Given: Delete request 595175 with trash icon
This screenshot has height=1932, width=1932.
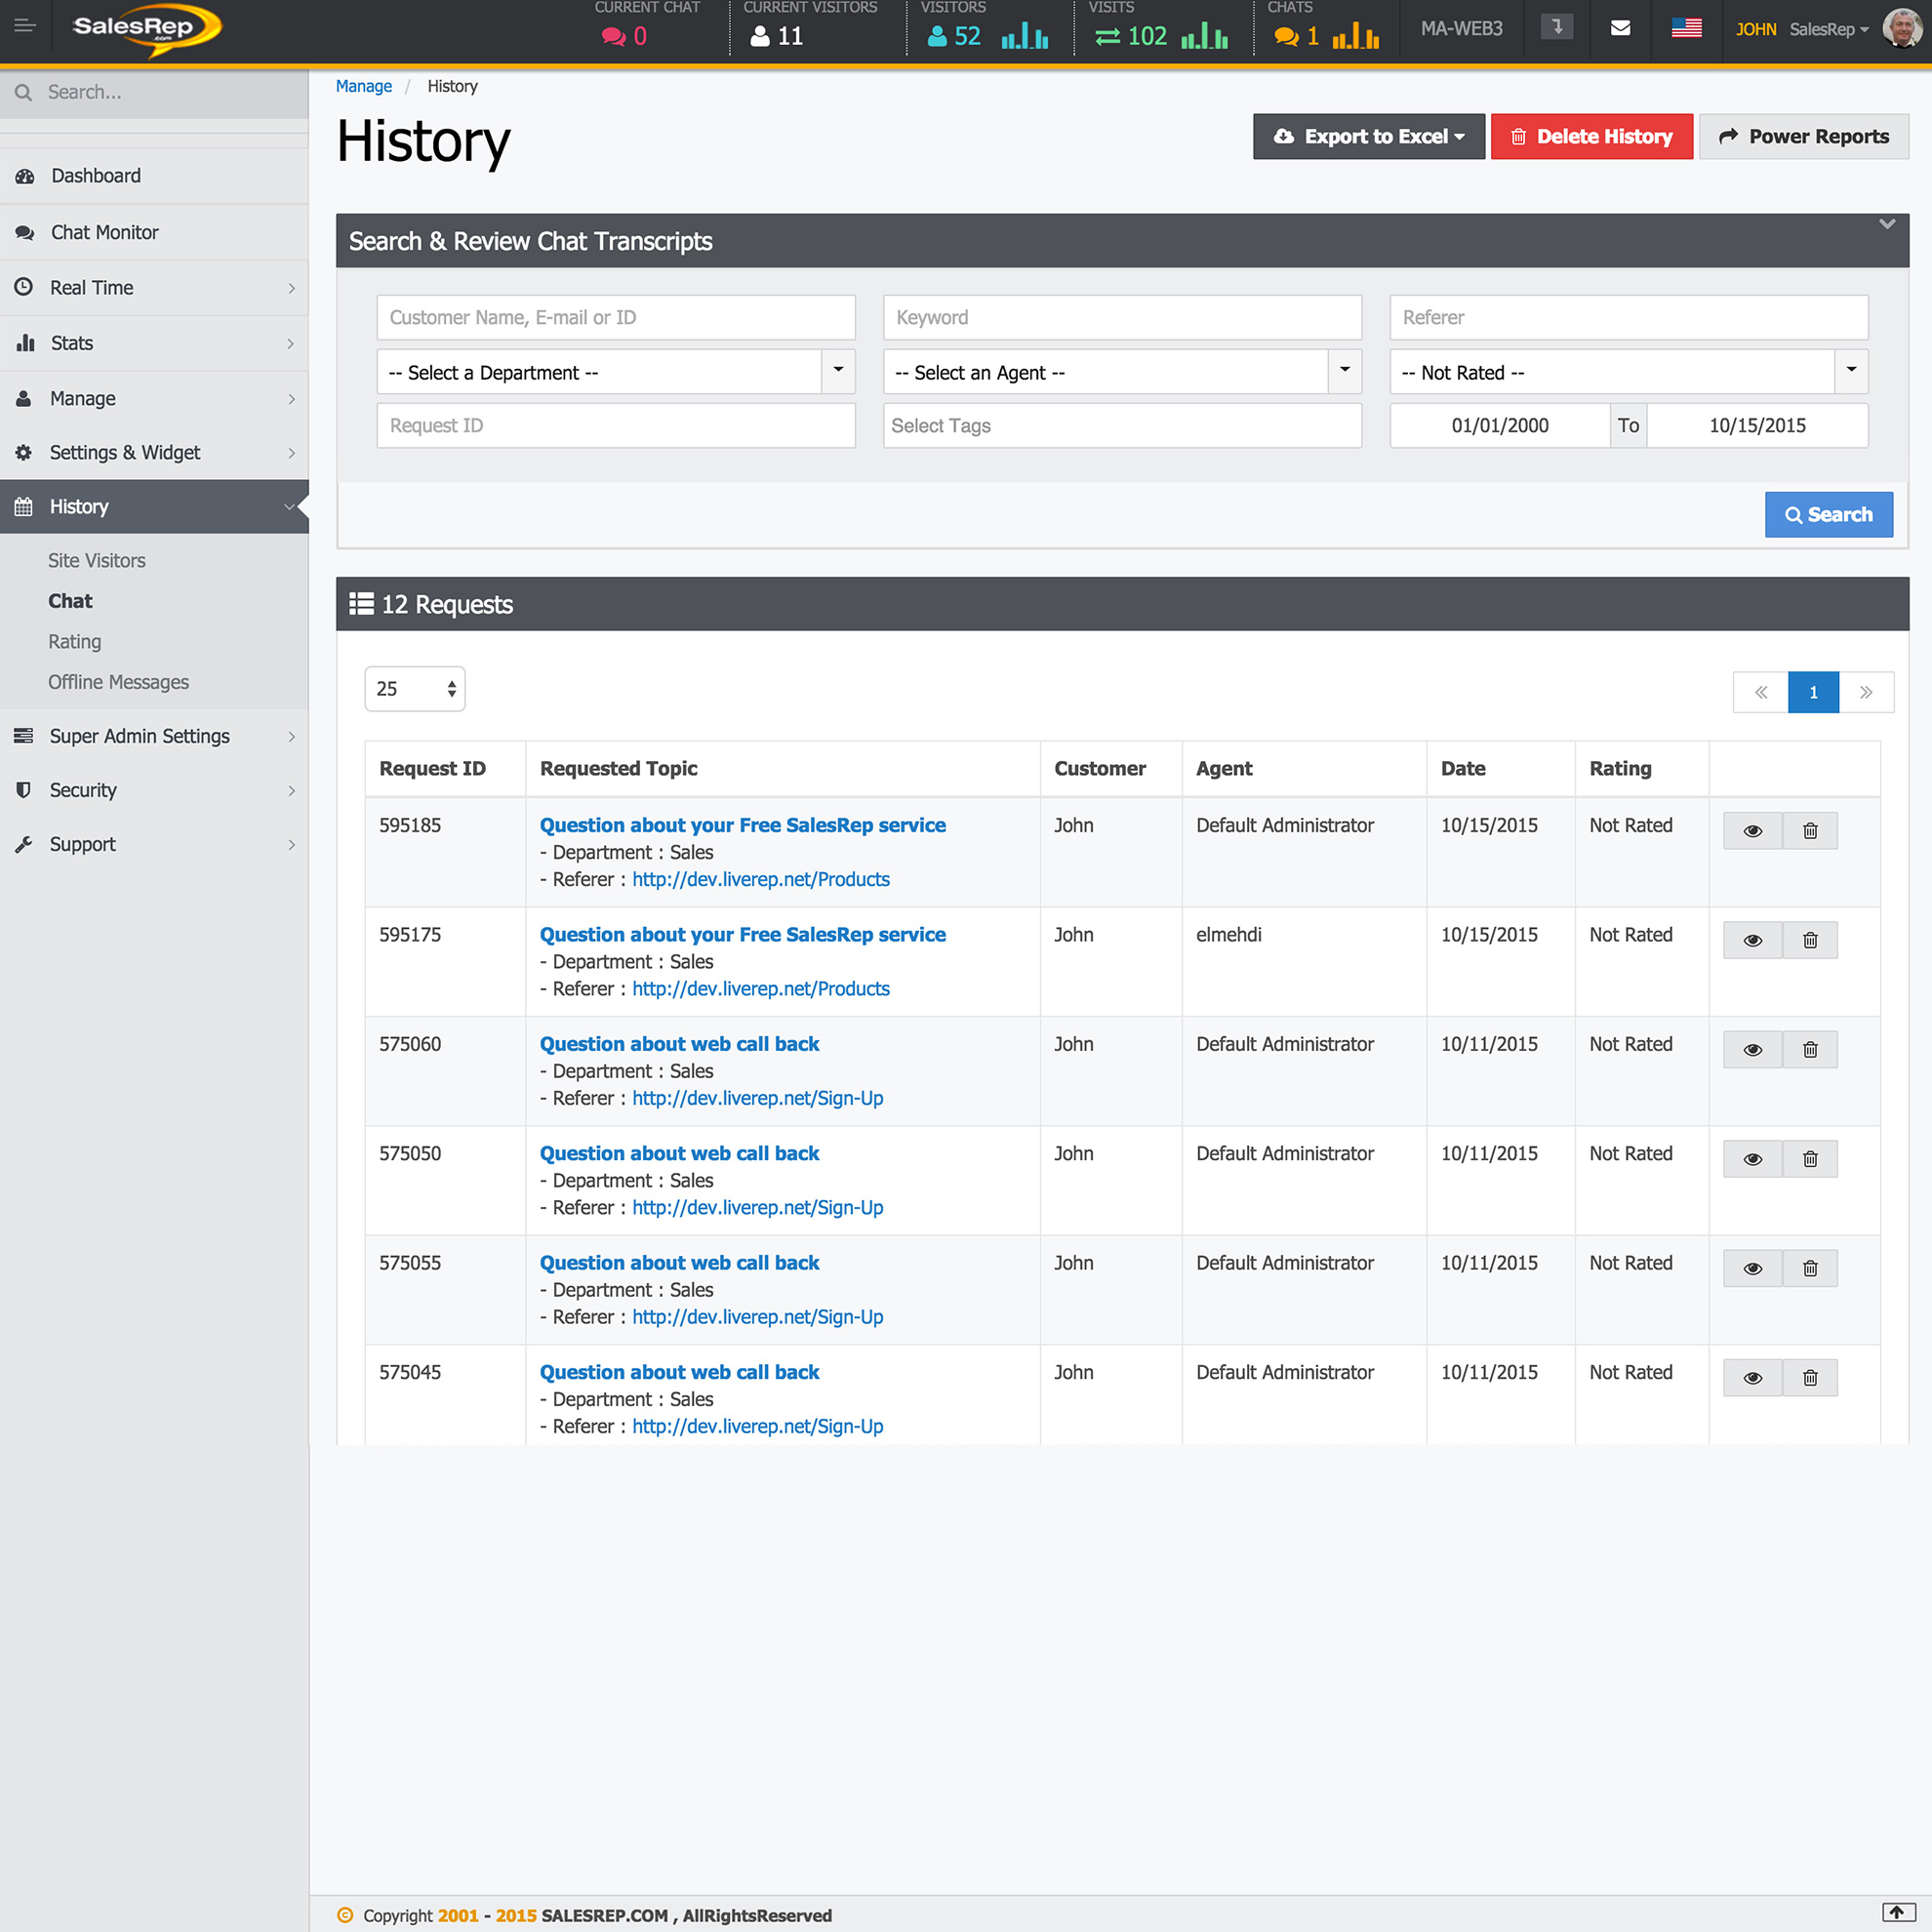Looking at the screenshot, I should pos(1810,940).
